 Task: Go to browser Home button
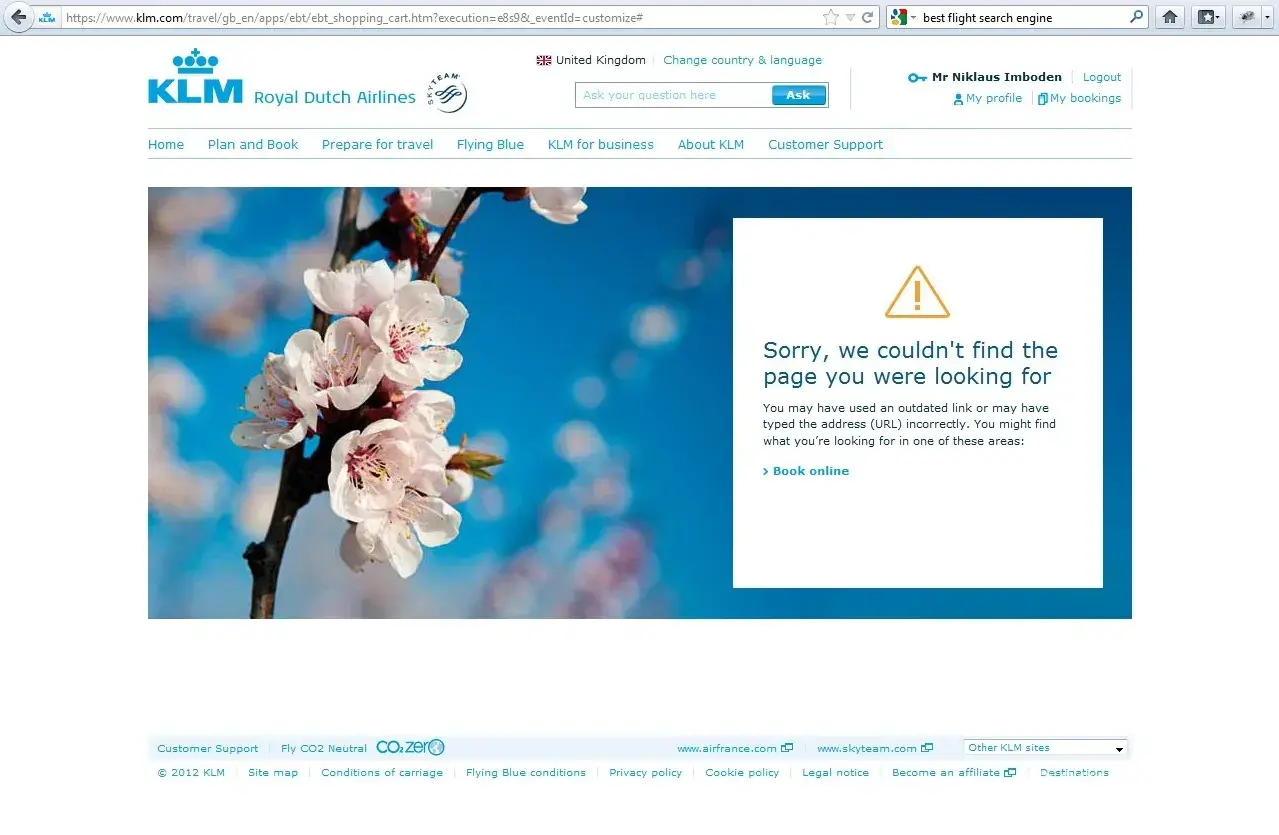[x=1170, y=17]
